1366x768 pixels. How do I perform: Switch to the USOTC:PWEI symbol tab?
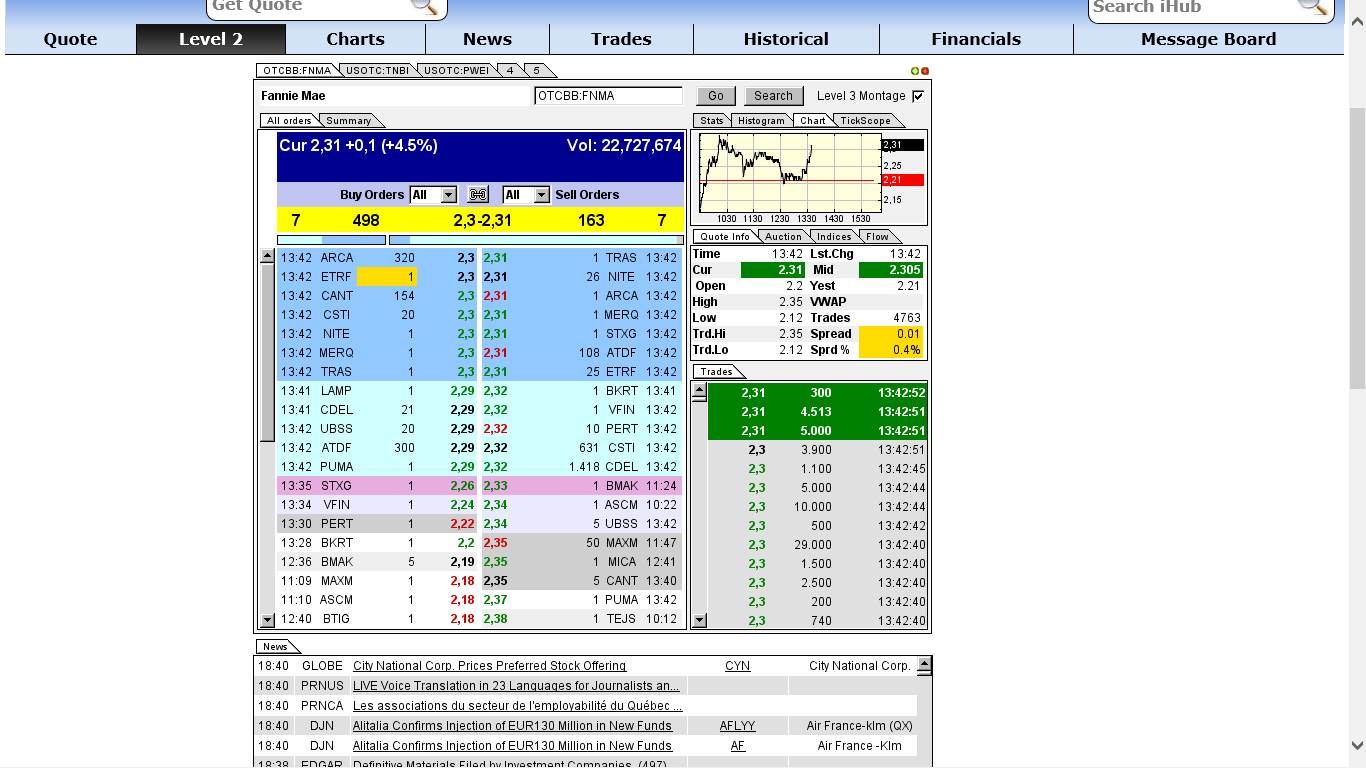[457, 71]
